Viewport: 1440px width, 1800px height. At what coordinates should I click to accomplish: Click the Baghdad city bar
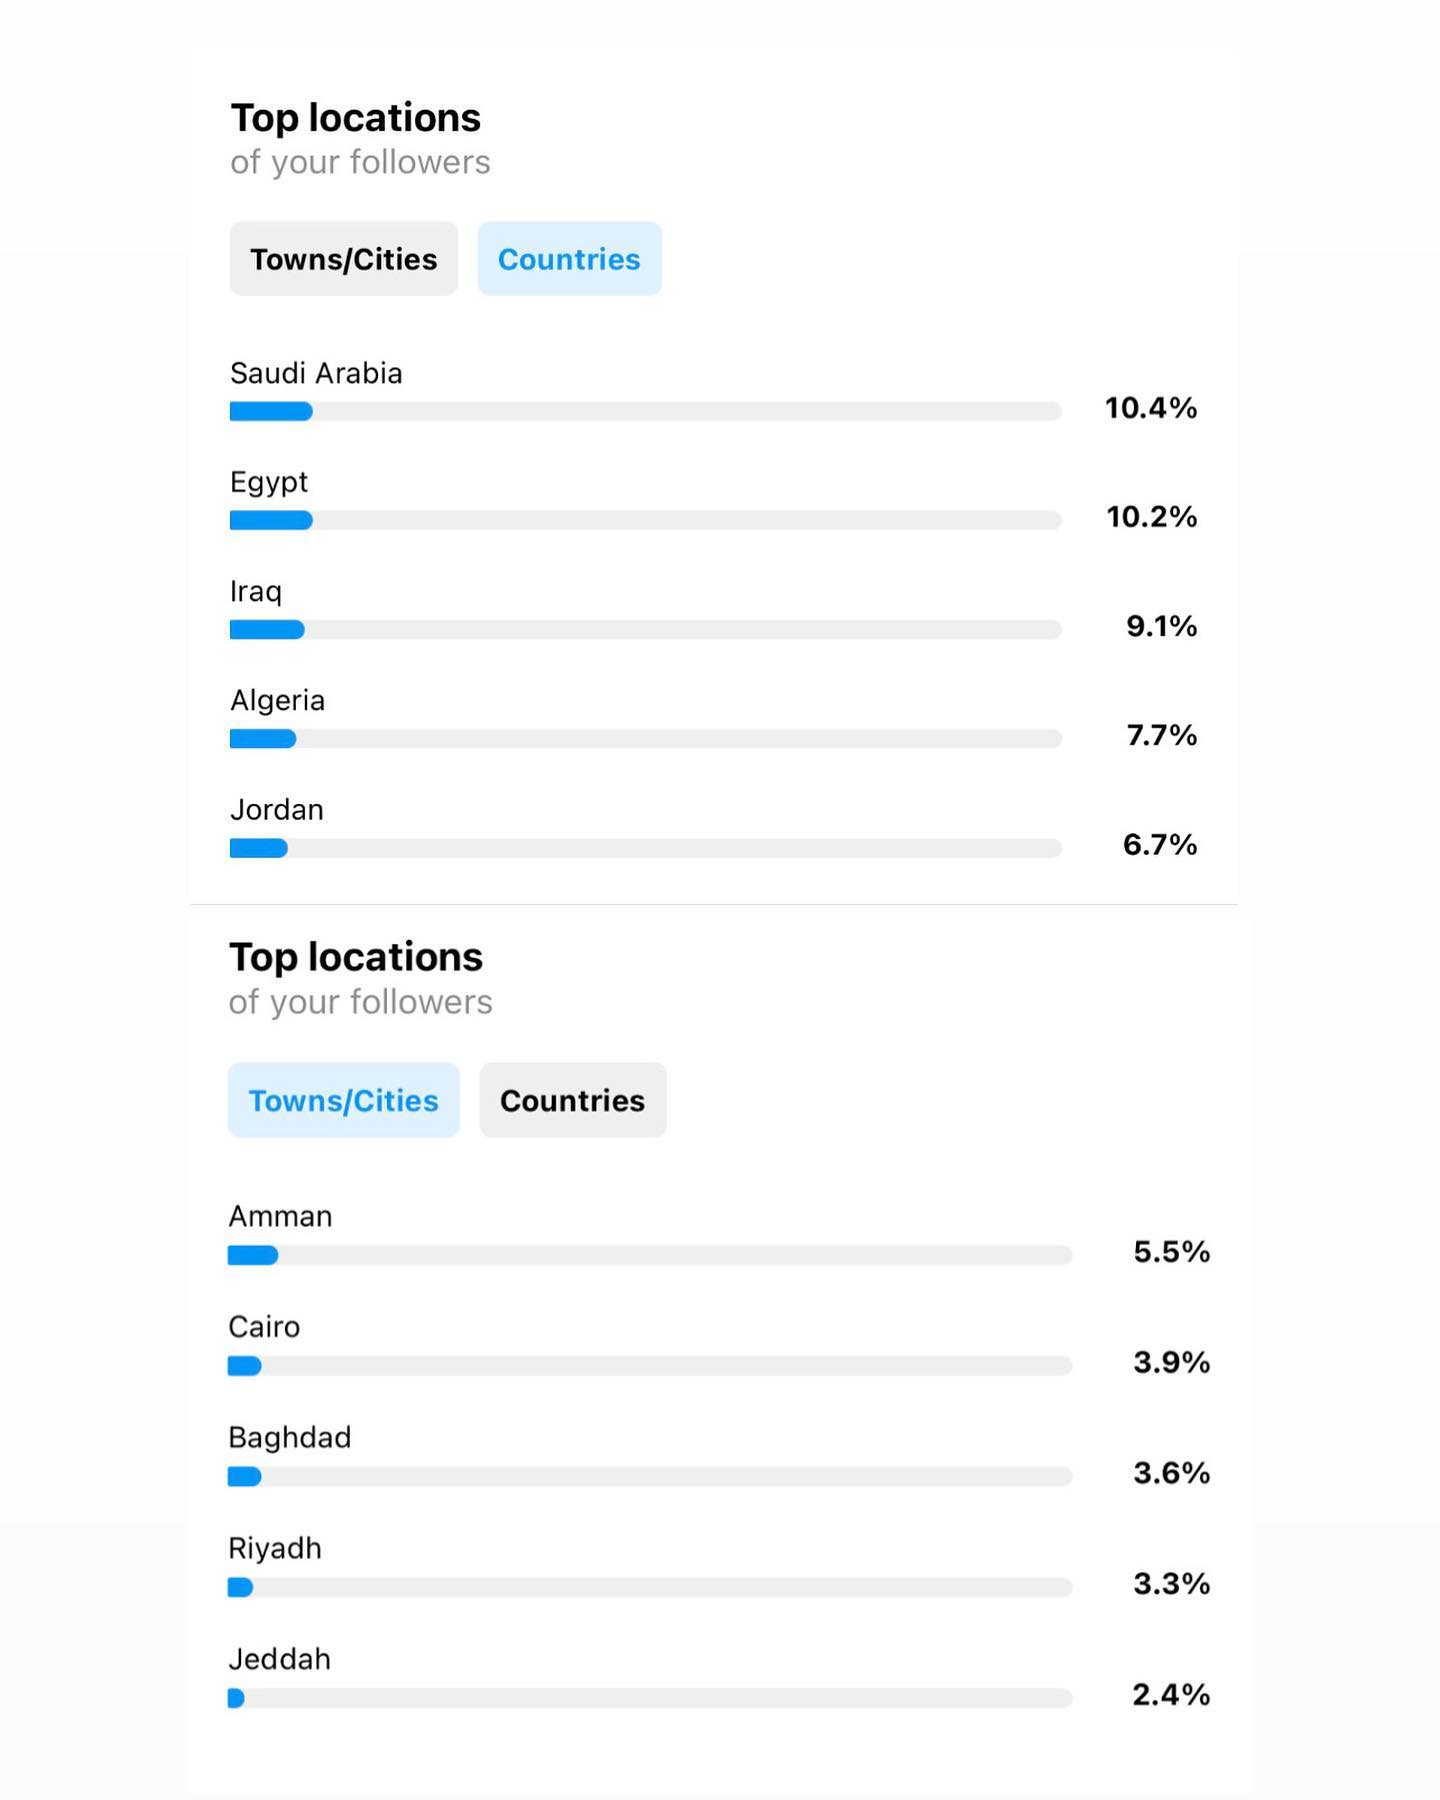[x=650, y=1476]
